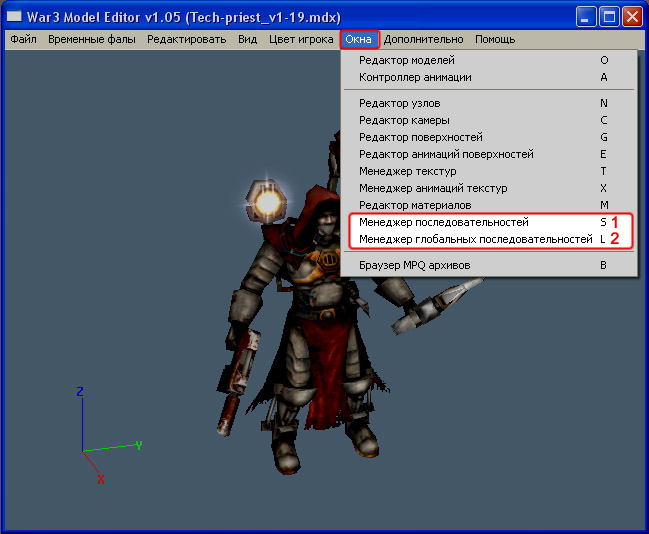The width and height of the screenshot is (649, 534).
Task: Maximize the War3 Model Editor window
Action: [x=609, y=17]
